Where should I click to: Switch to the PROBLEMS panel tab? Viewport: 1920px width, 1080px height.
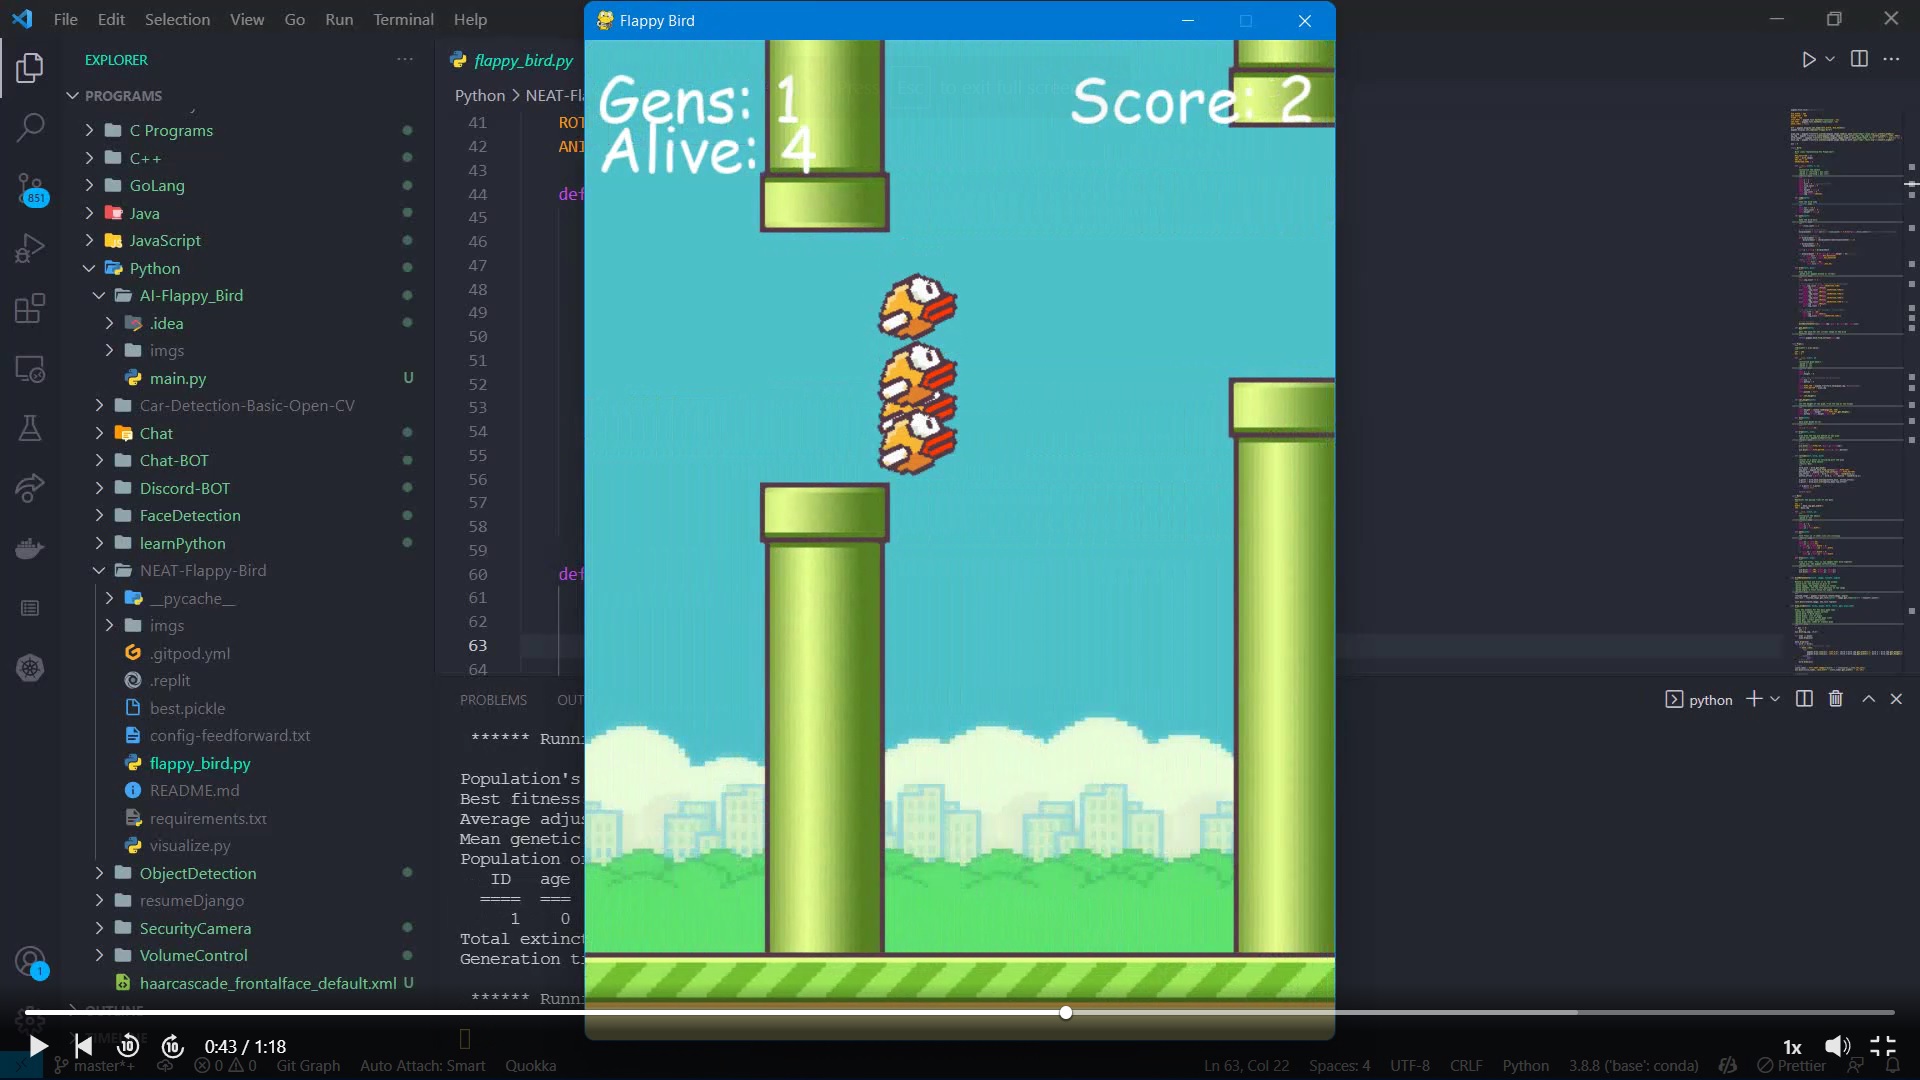click(493, 700)
